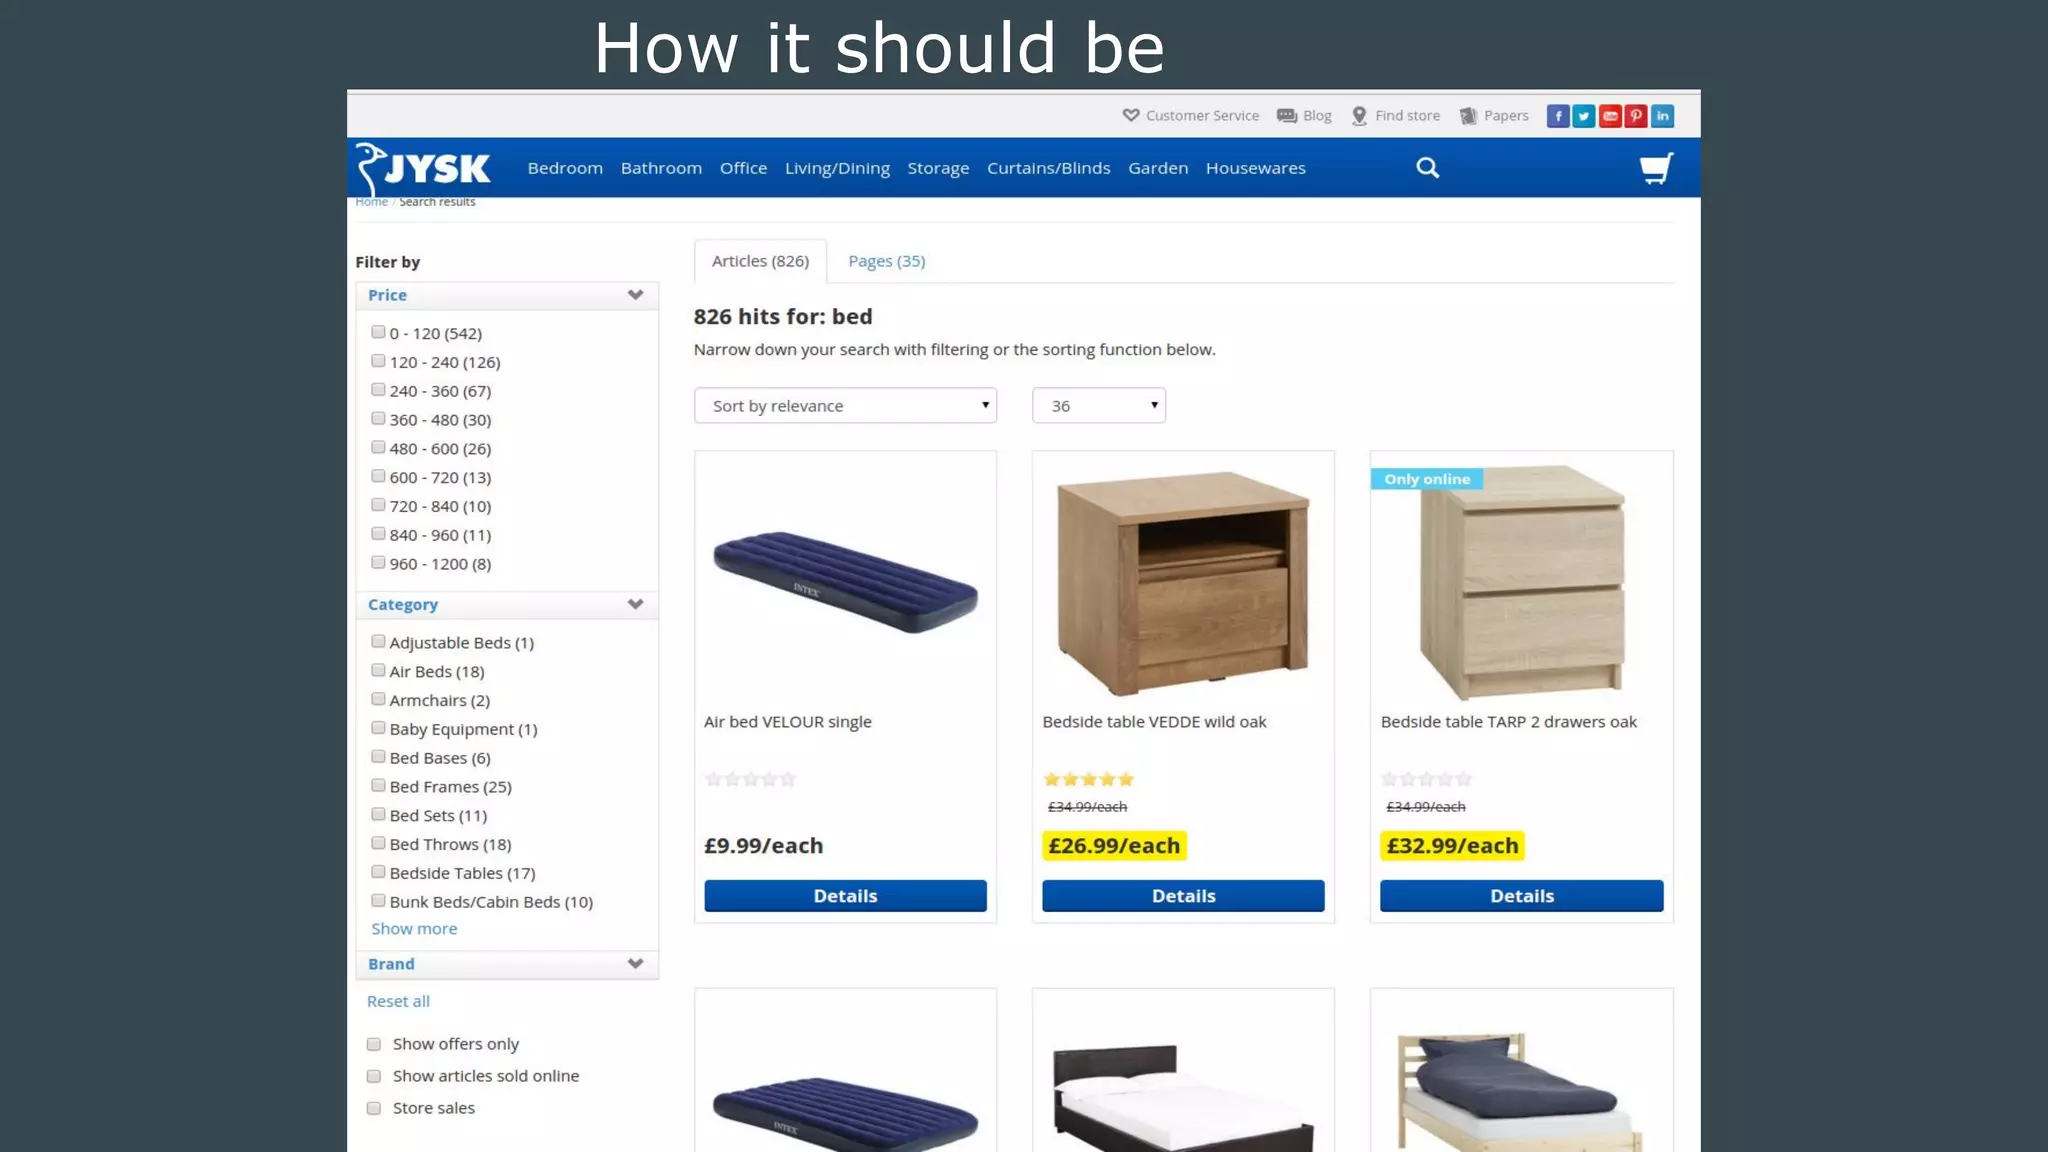Open the YouTube social icon
The image size is (2048, 1152).
[x=1609, y=116]
